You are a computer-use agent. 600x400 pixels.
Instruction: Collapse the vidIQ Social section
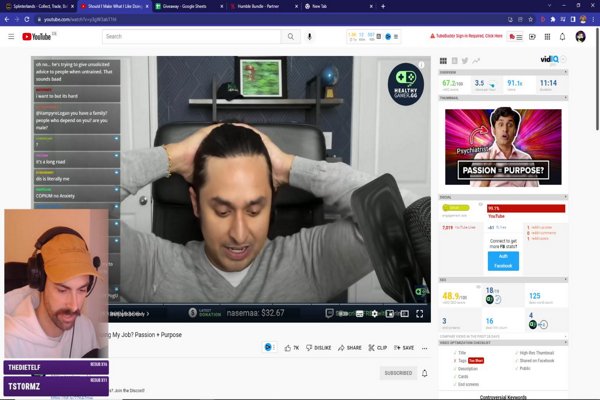[x=565, y=197]
